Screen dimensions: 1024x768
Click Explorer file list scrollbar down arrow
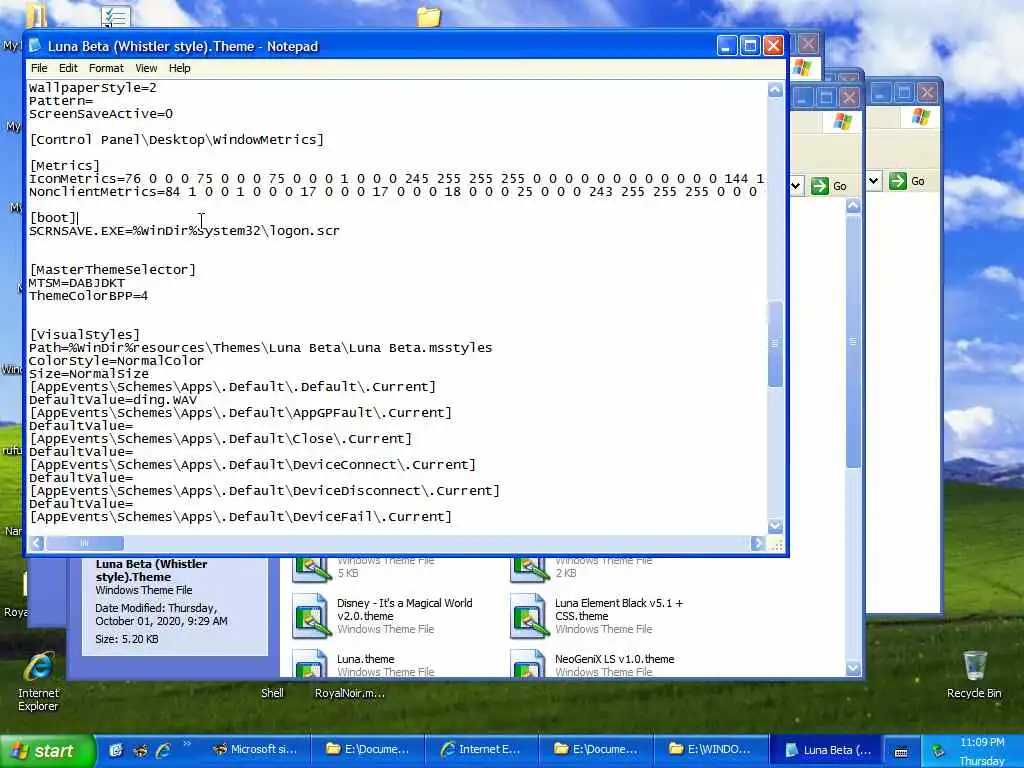(853, 668)
